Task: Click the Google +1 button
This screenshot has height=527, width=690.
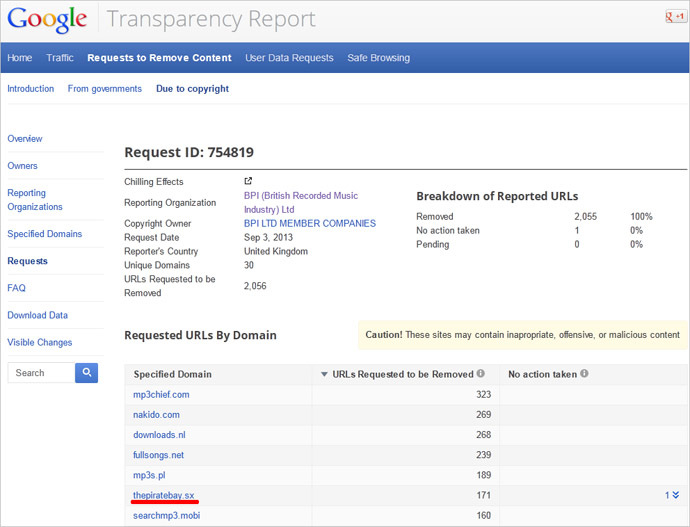Action: 676,17
